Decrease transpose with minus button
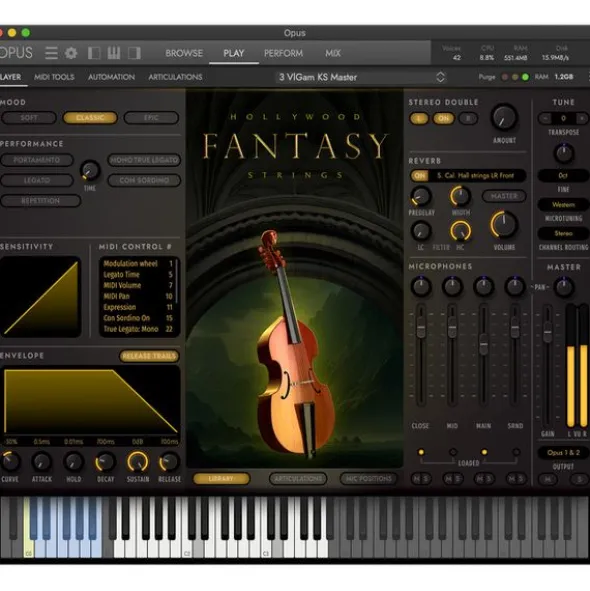Image resolution: width=590 pixels, height=591 pixels. (x=545, y=118)
